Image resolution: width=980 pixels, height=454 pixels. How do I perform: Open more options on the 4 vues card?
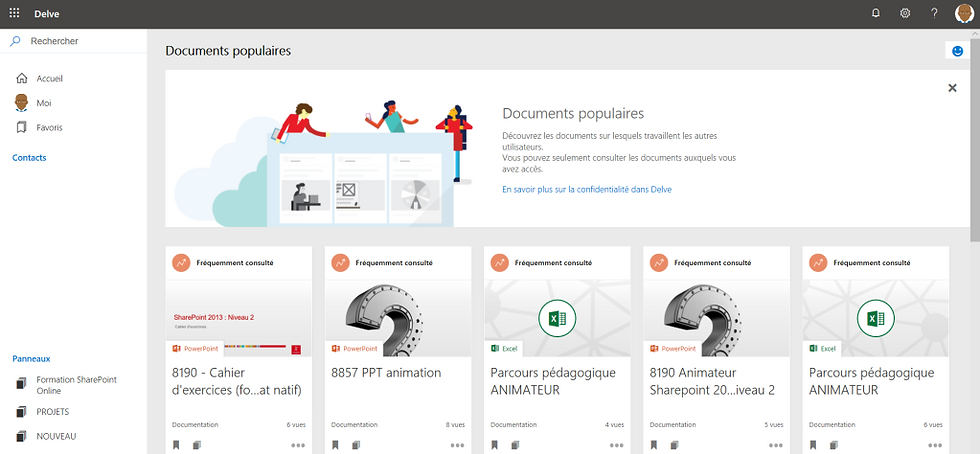pyautogui.click(x=617, y=445)
